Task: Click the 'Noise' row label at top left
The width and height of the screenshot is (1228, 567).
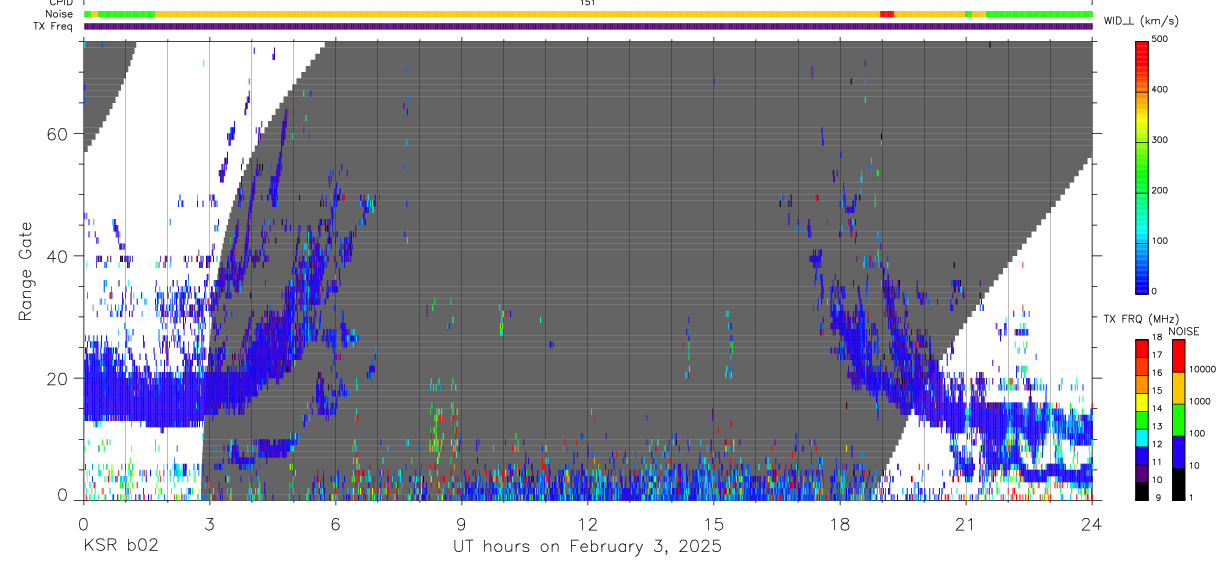Action: [60, 14]
